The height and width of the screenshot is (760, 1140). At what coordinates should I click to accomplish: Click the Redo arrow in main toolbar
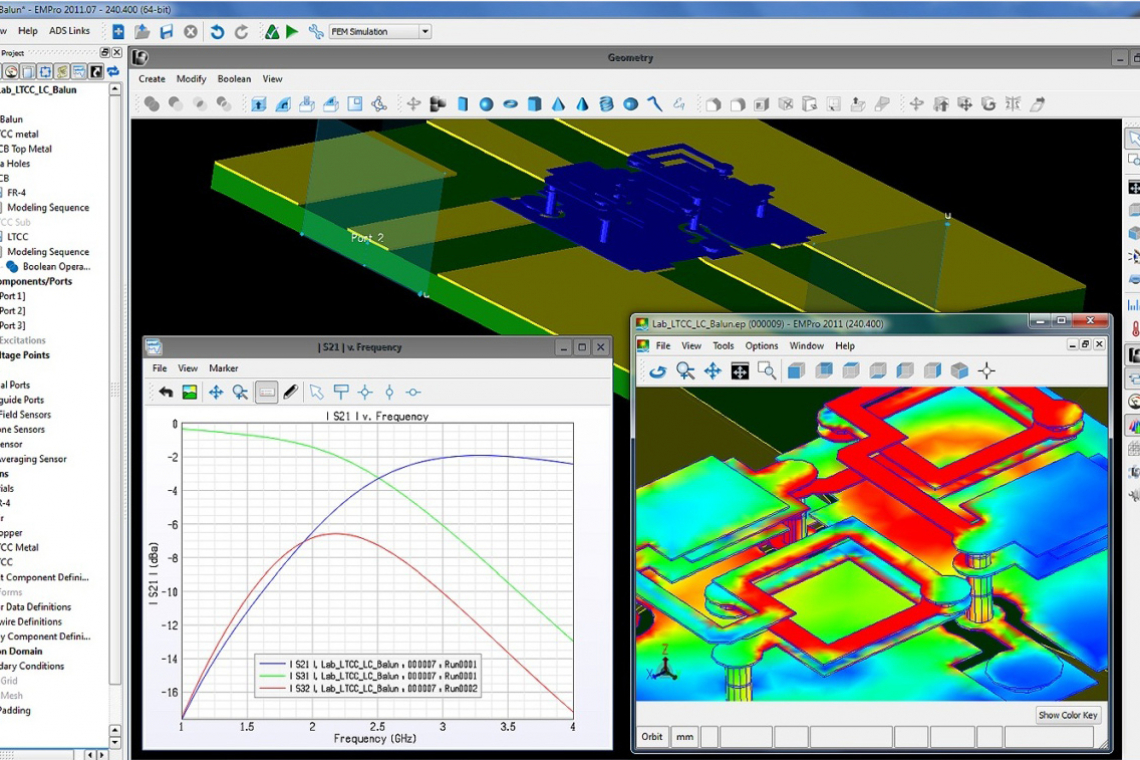click(x=241, y=32)
